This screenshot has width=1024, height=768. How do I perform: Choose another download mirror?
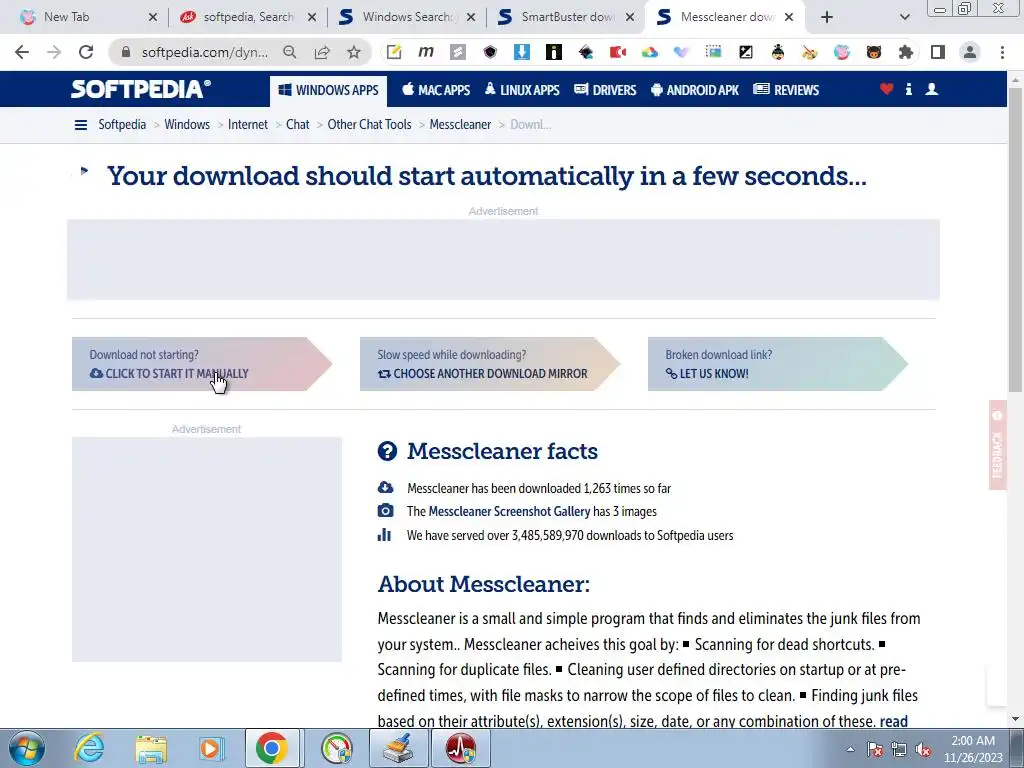point(489,364)
